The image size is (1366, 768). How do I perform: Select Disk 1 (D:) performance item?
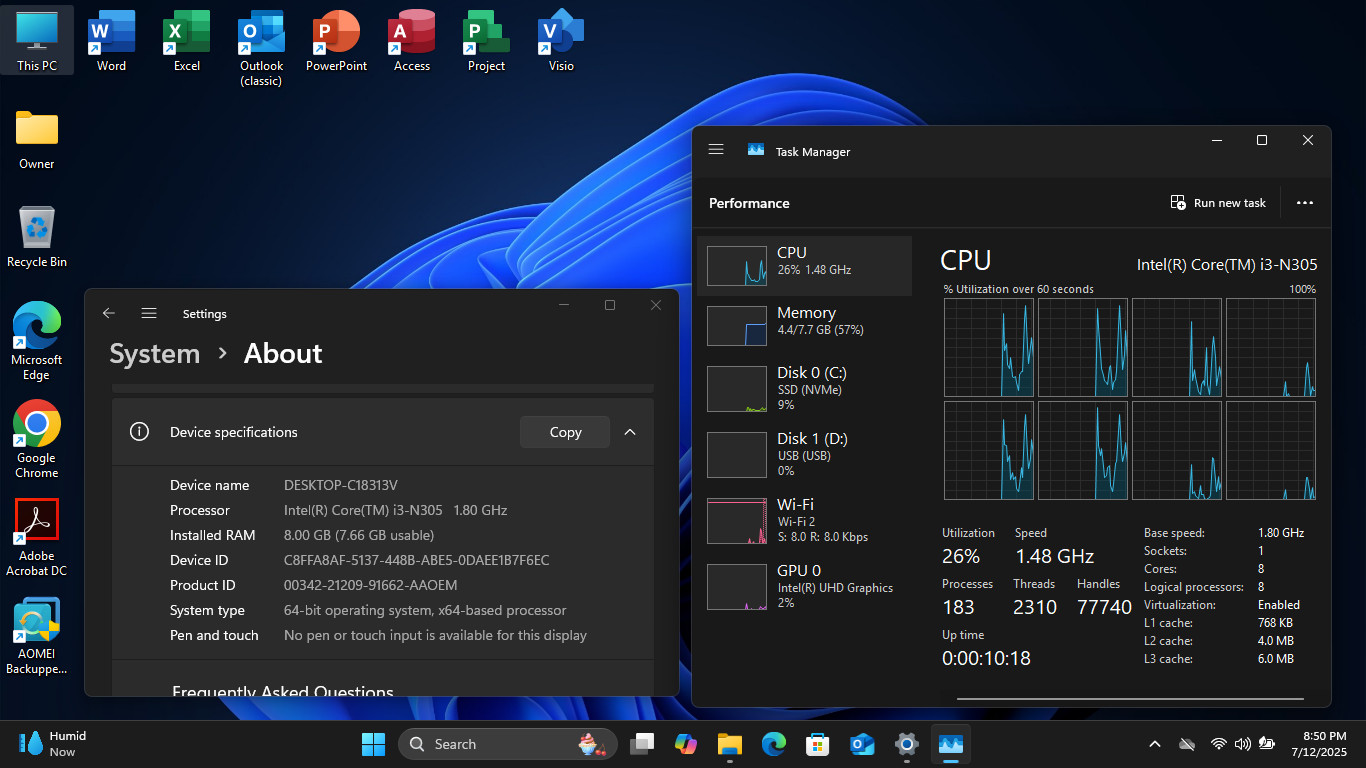click(x=804, y=454)
